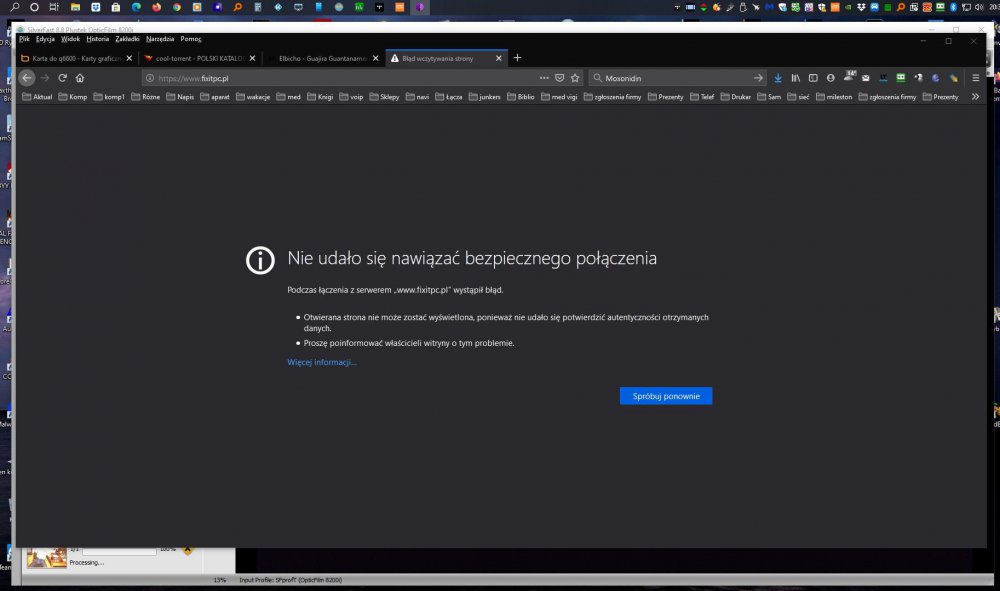Open the Historia menu
The width and height of the screenshot is (1000, 591).
pos(97,39)
